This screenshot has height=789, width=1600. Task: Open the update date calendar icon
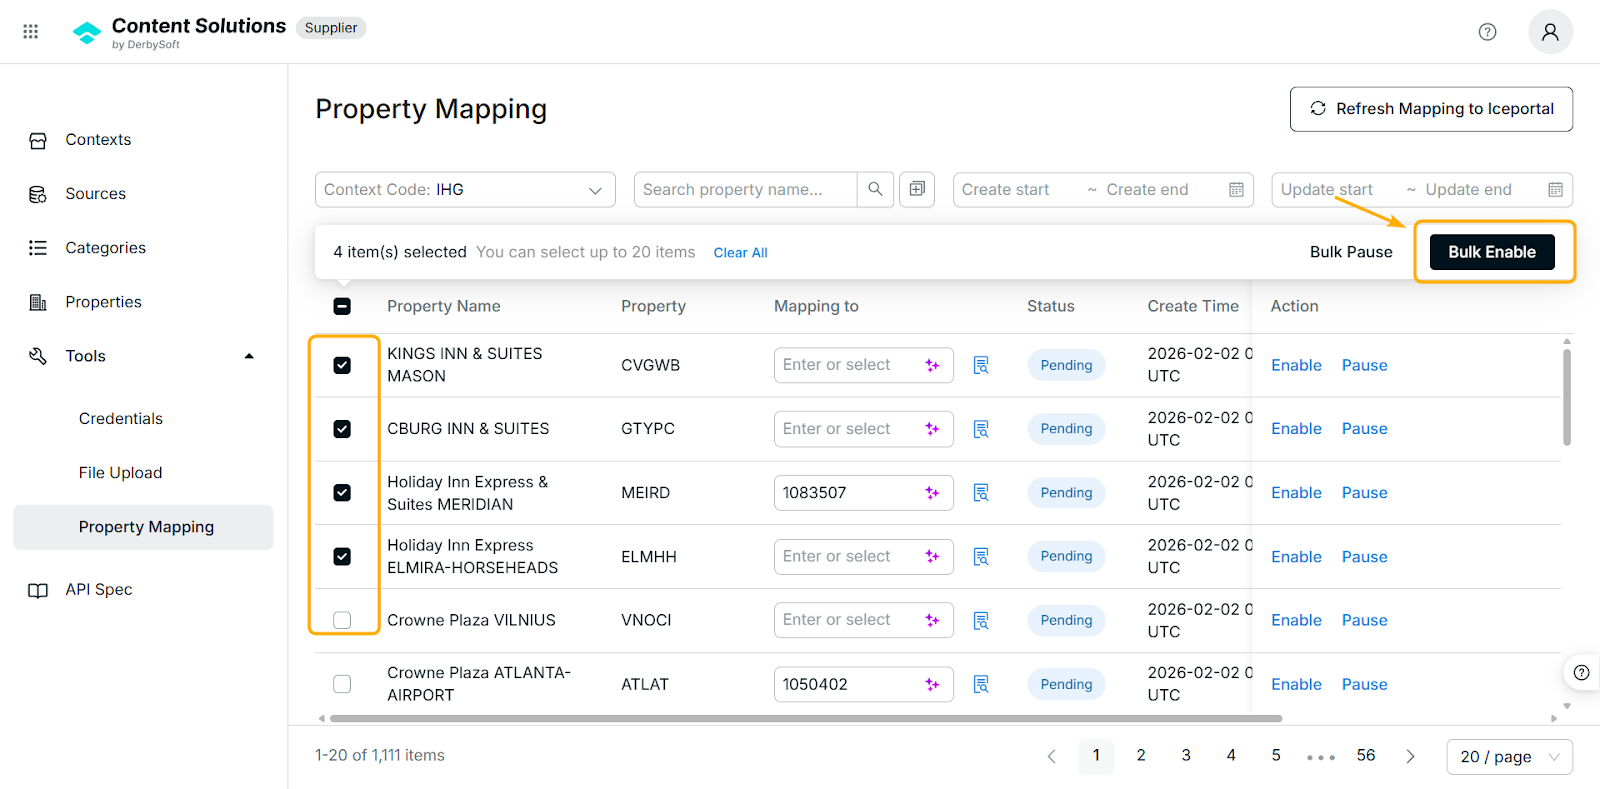(1555, 190)
